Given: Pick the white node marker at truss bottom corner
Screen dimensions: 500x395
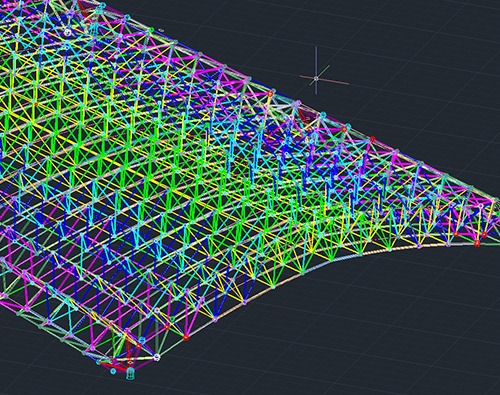Looking at the screenshot, I should (x=157, y=357).
